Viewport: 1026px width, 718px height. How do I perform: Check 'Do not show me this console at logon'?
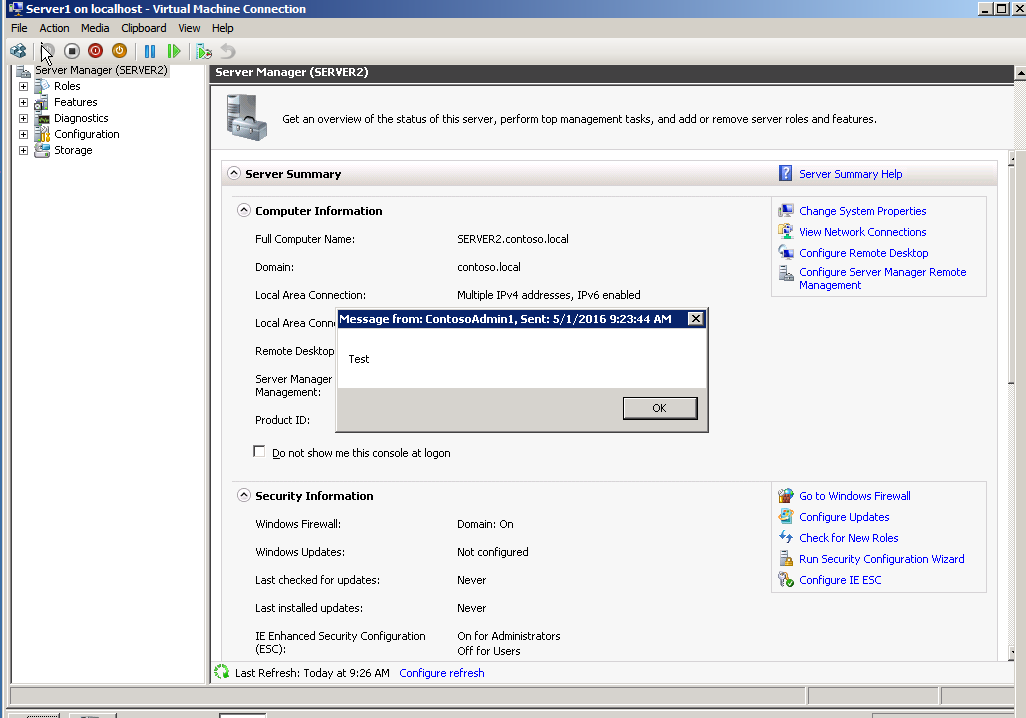tap(259, 452)
